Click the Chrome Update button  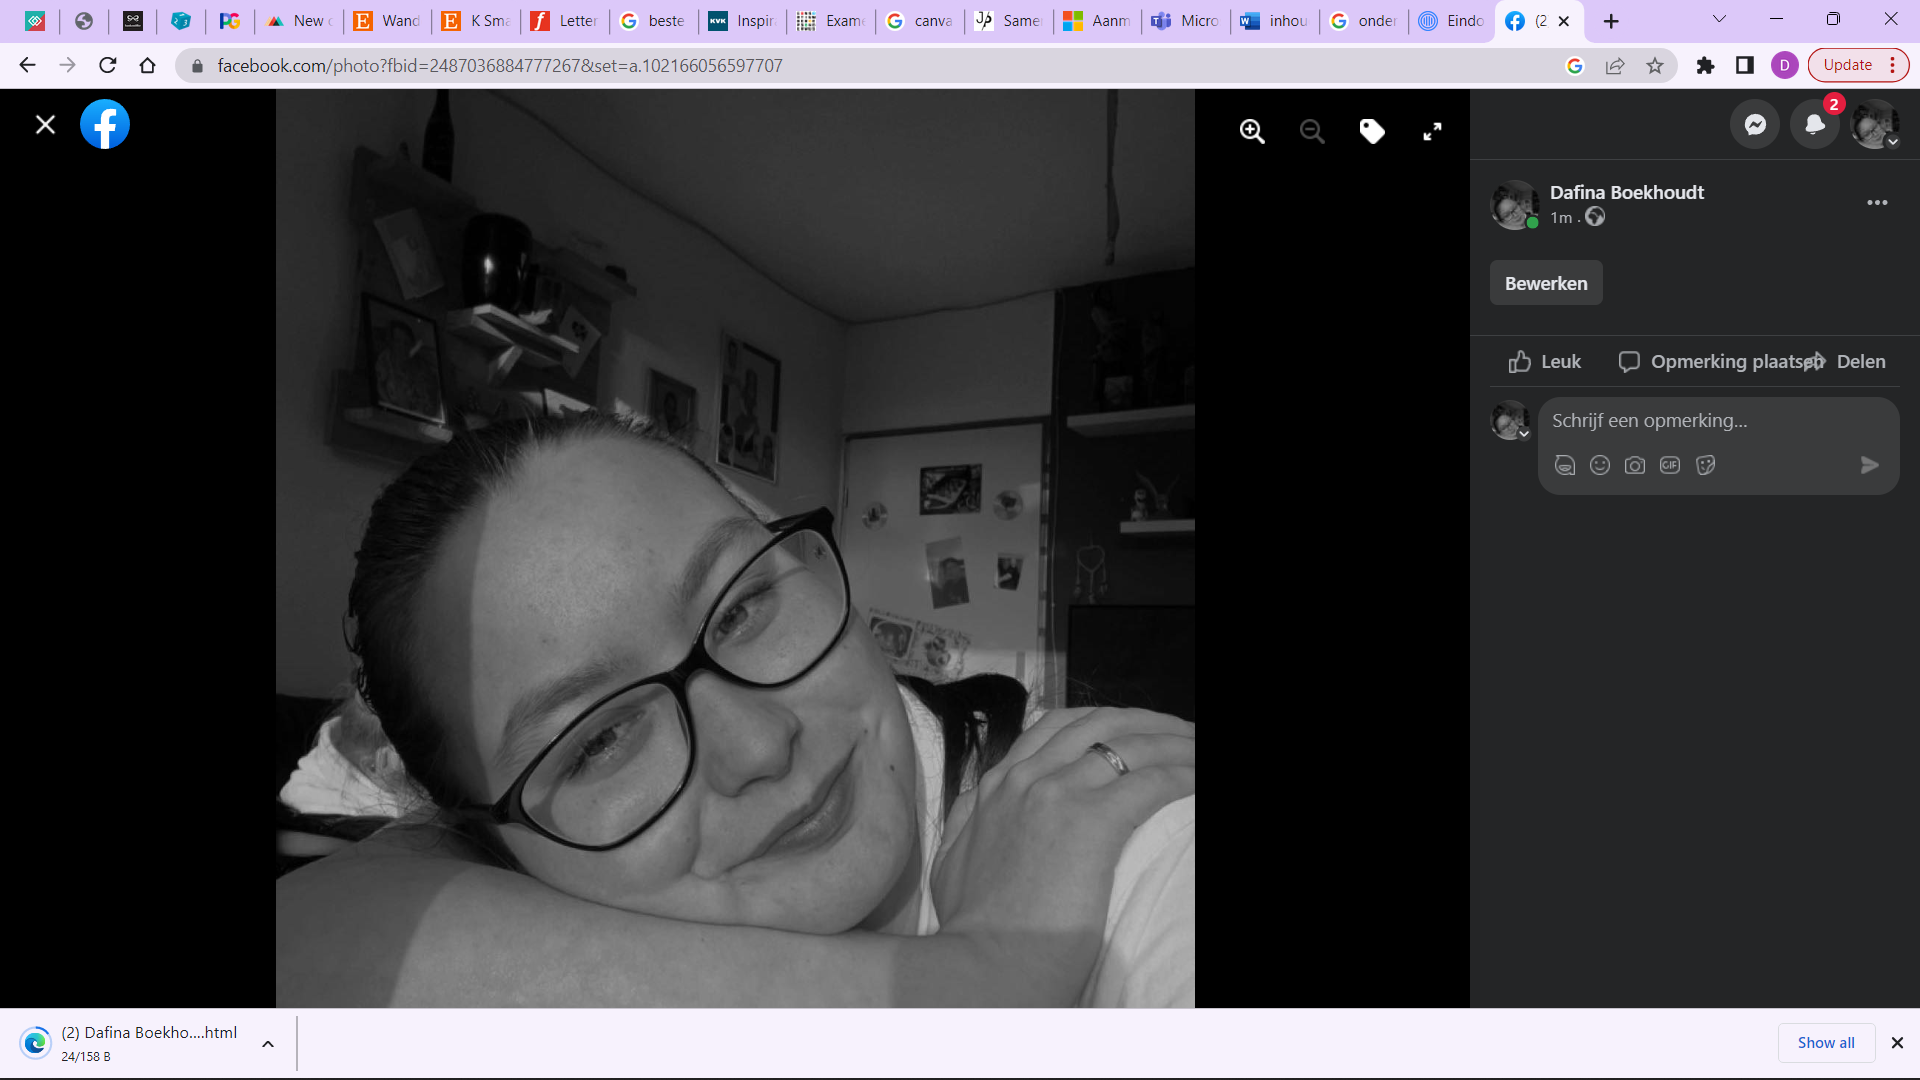1847,65
